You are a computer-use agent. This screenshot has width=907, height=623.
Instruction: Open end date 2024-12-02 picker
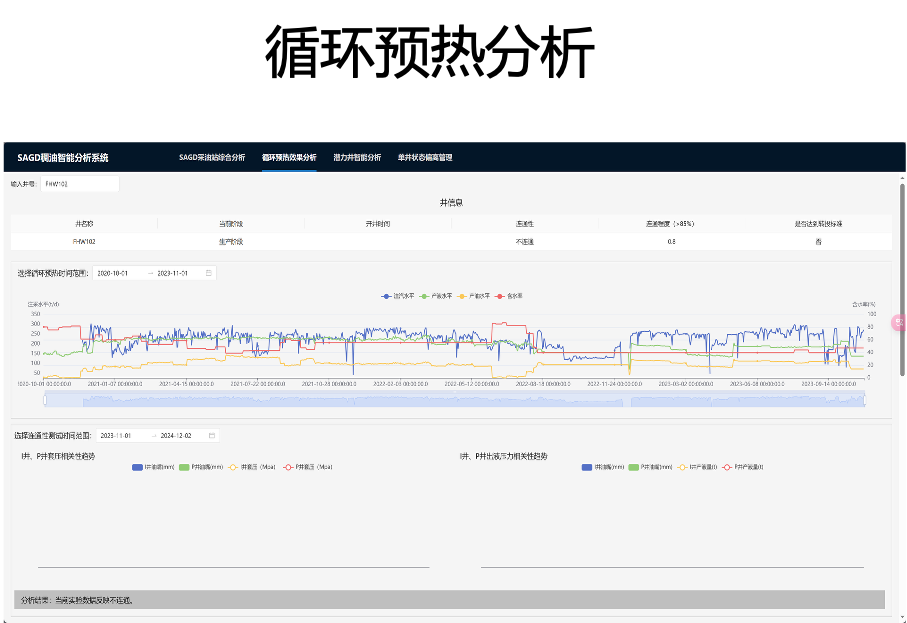[179, 436]
